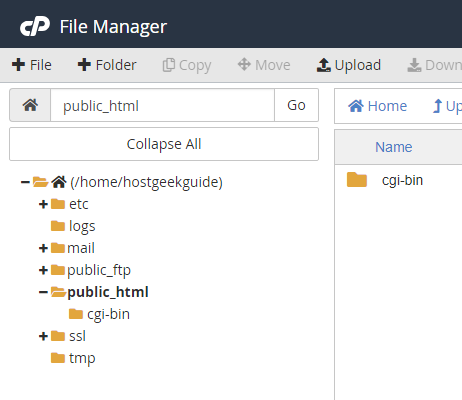
Task: Click the home icon beside path field
Action: (x=30, y=105)
